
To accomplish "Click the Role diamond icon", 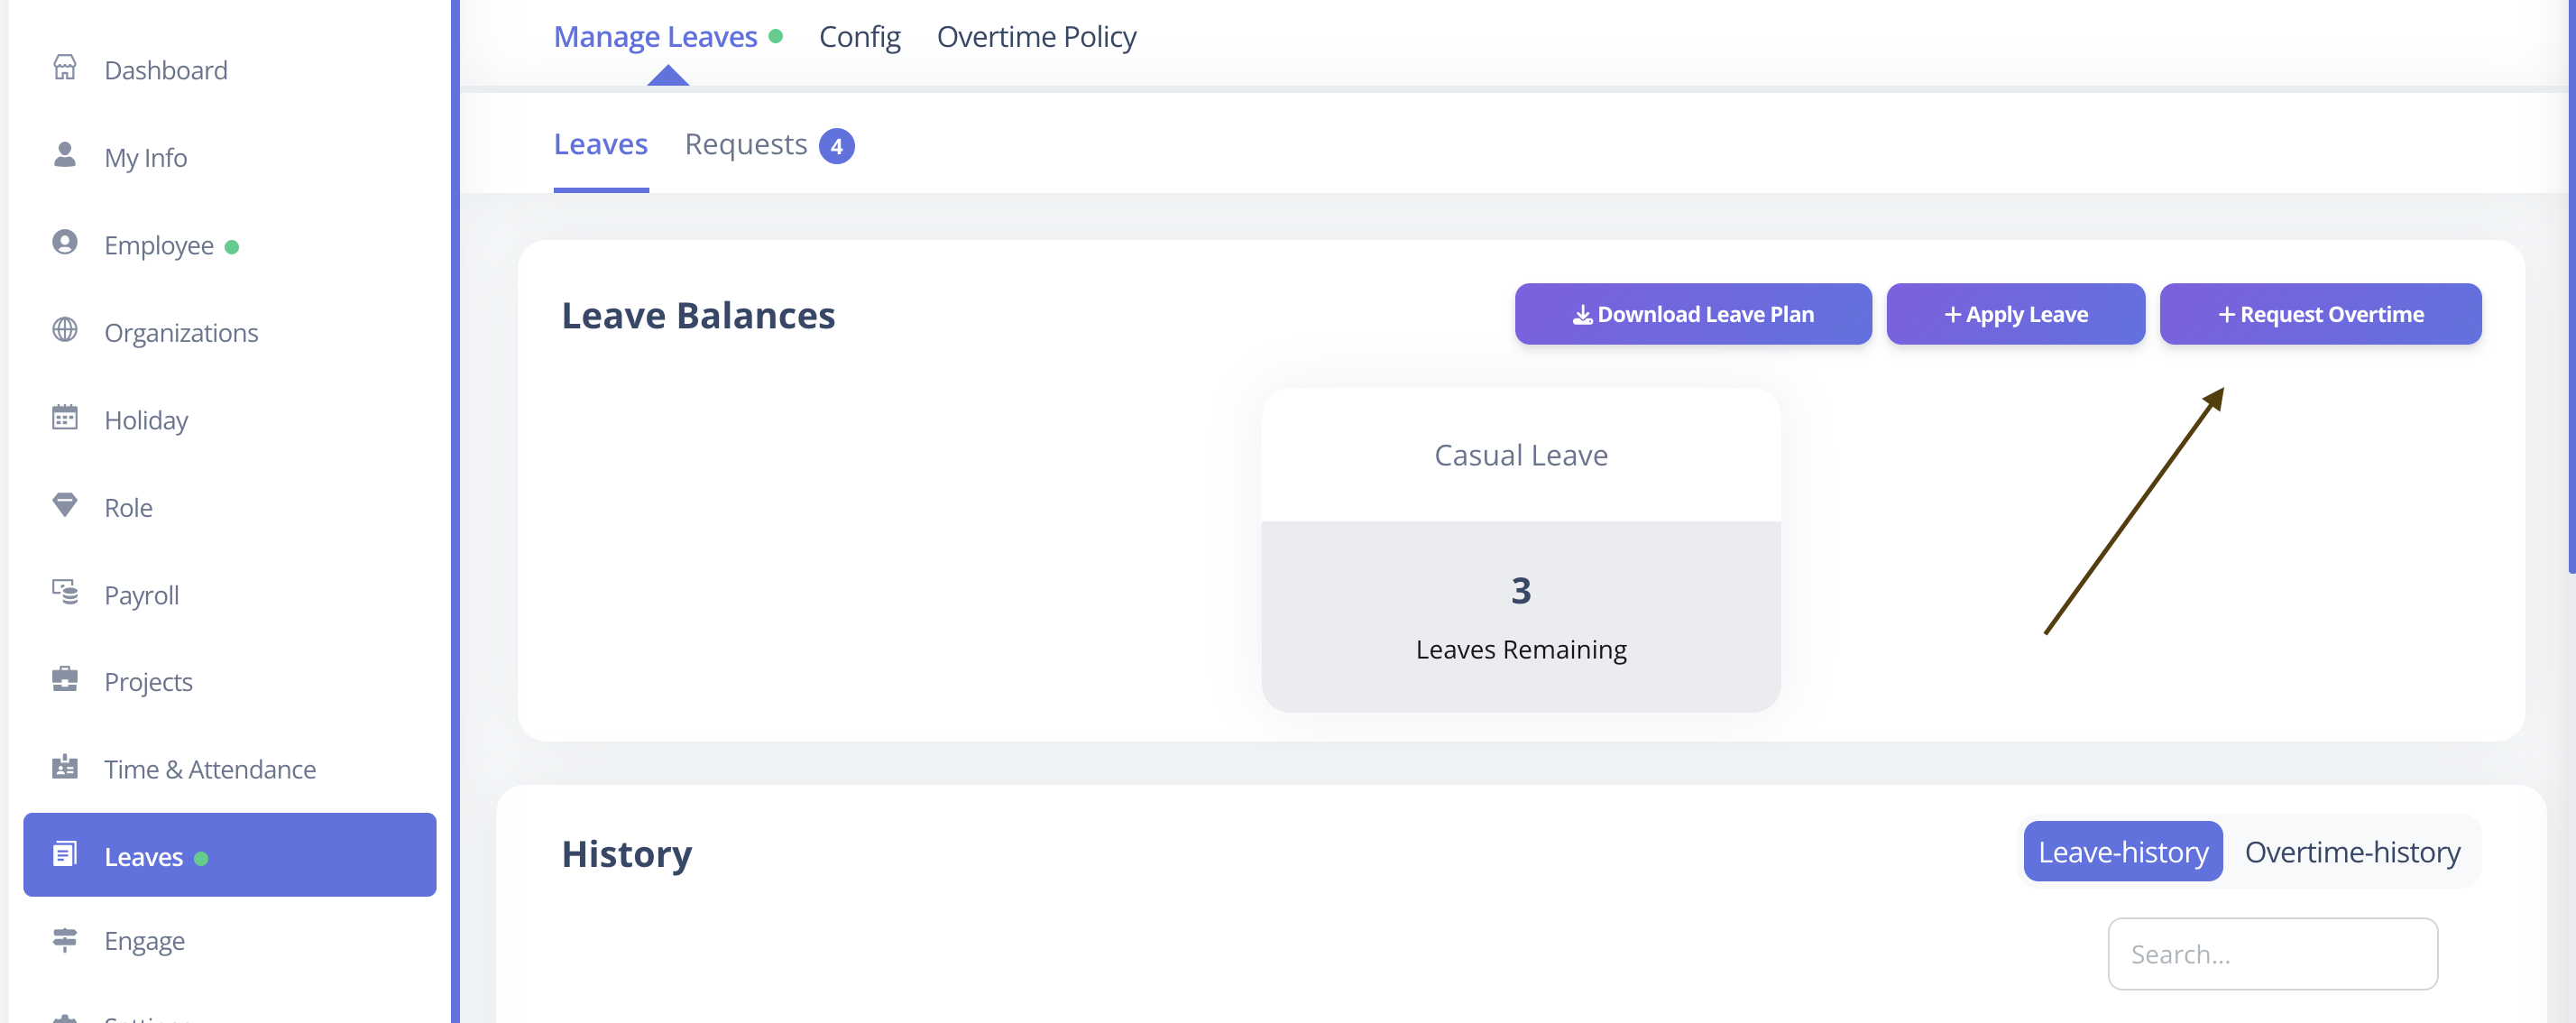I will [65, 505].
